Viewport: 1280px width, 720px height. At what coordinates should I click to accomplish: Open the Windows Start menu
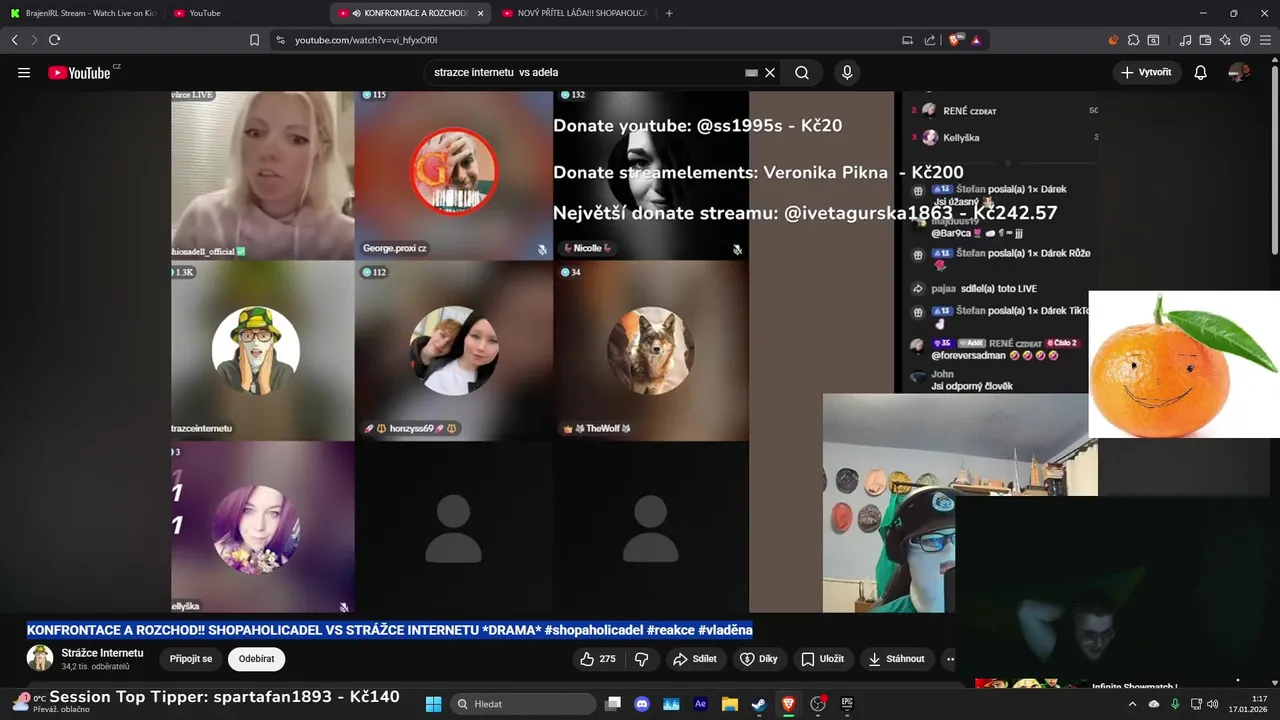point(433,704)
